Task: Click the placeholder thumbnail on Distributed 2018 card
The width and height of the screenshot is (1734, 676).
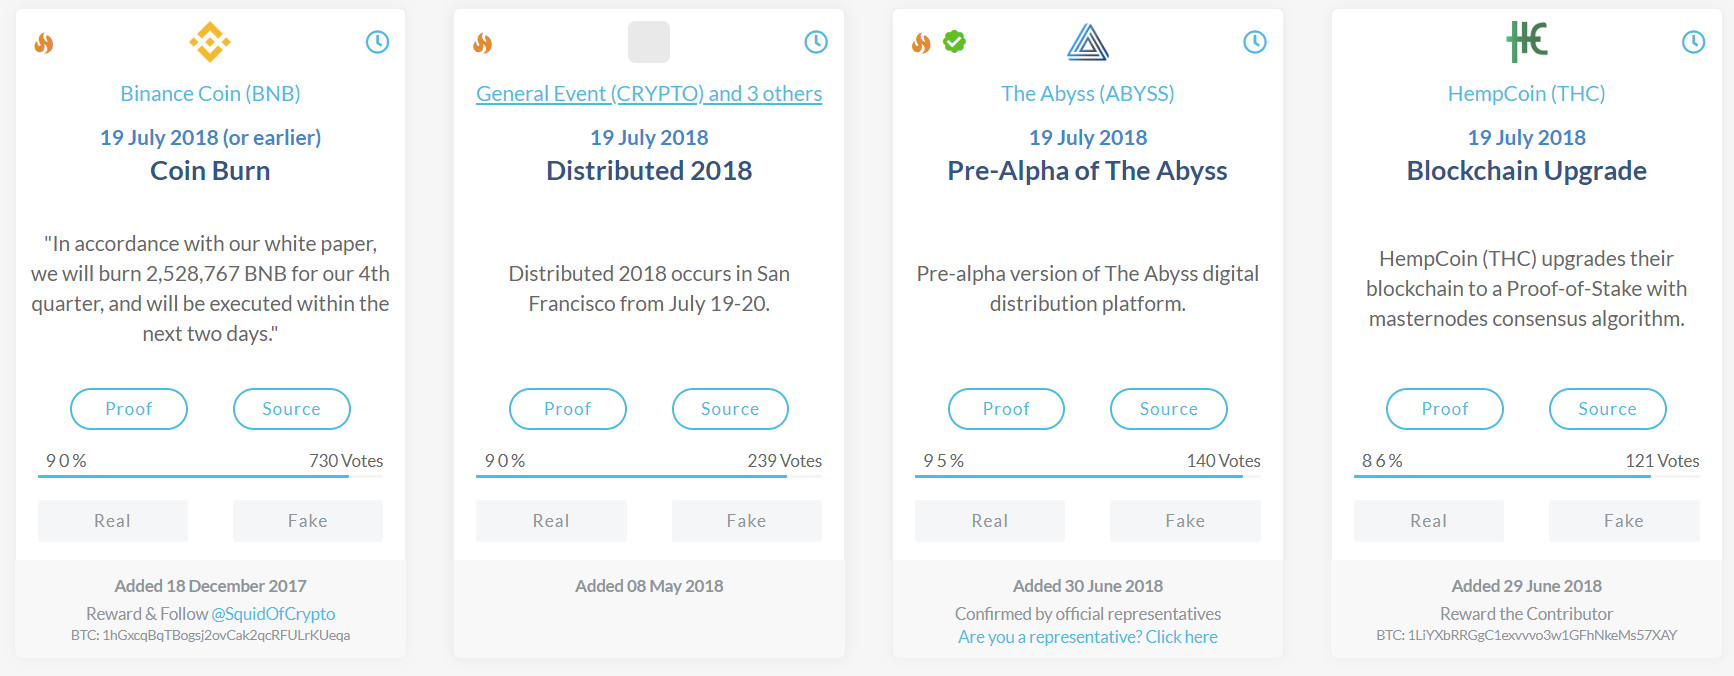Action: (x=649, y=42)
